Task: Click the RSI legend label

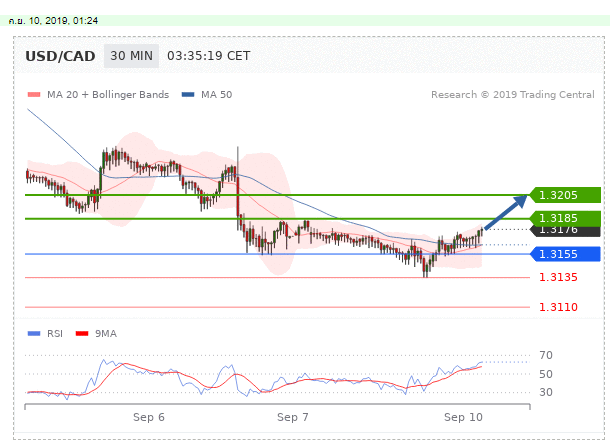Action: [x=55, y=334]
